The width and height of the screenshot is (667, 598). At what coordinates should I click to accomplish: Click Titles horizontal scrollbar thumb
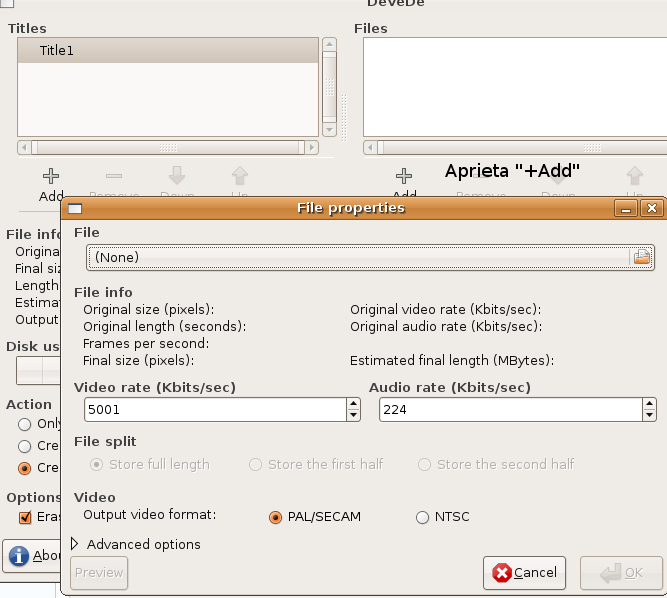click(168, 148)
